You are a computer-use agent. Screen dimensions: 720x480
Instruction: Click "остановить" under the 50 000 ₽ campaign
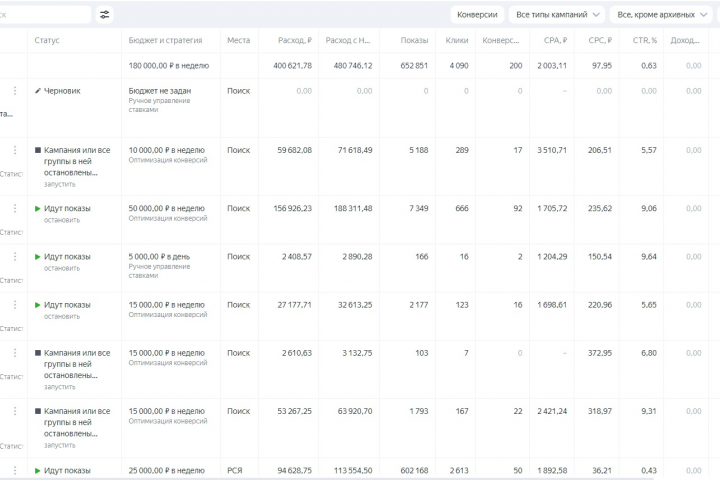61,220
